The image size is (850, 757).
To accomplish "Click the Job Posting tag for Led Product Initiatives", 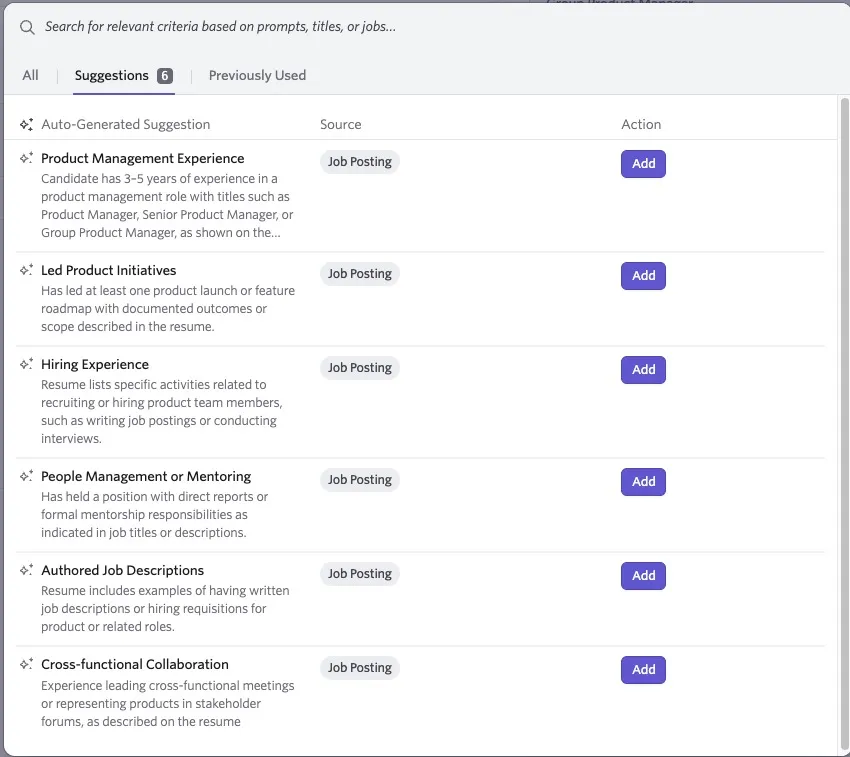I will point(359,274).
